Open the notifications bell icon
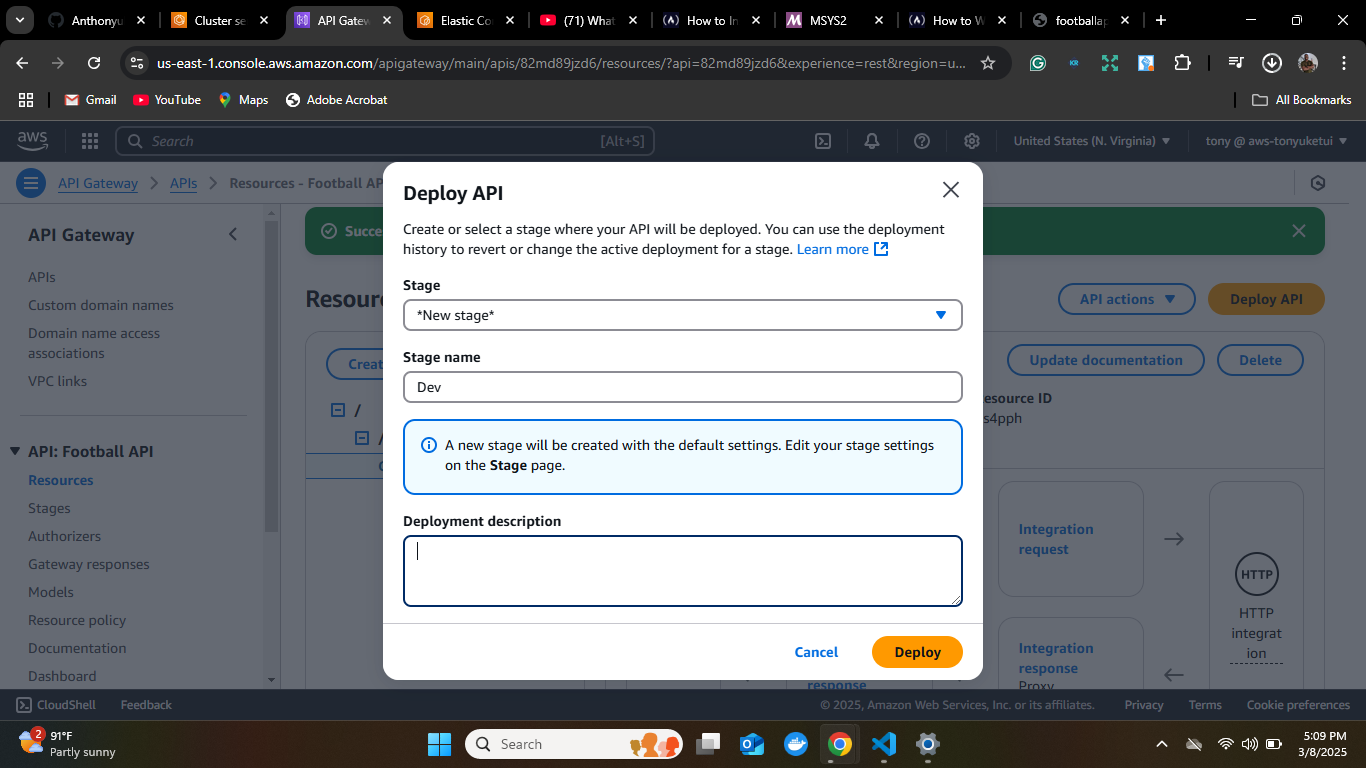 (872, 141)
